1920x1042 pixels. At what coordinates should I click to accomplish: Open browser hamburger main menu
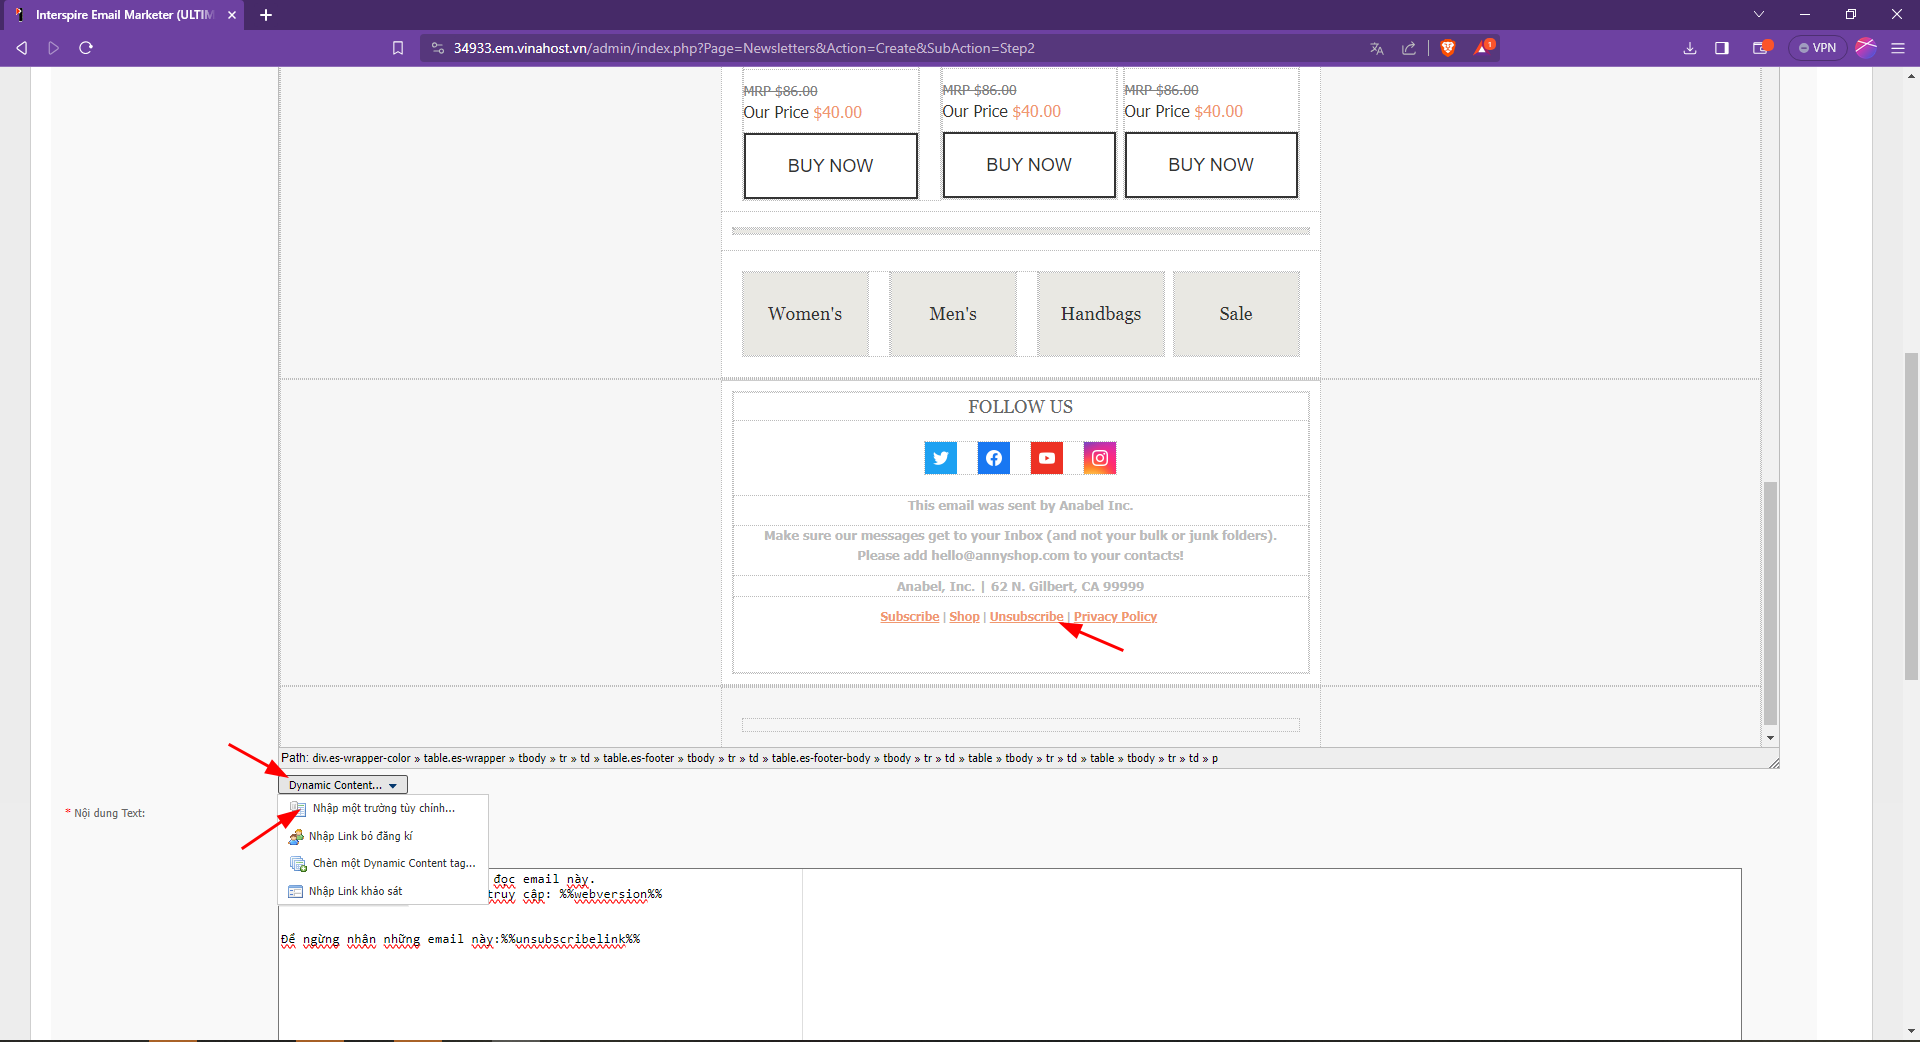pyautogui.click(x=1898, y=48)
